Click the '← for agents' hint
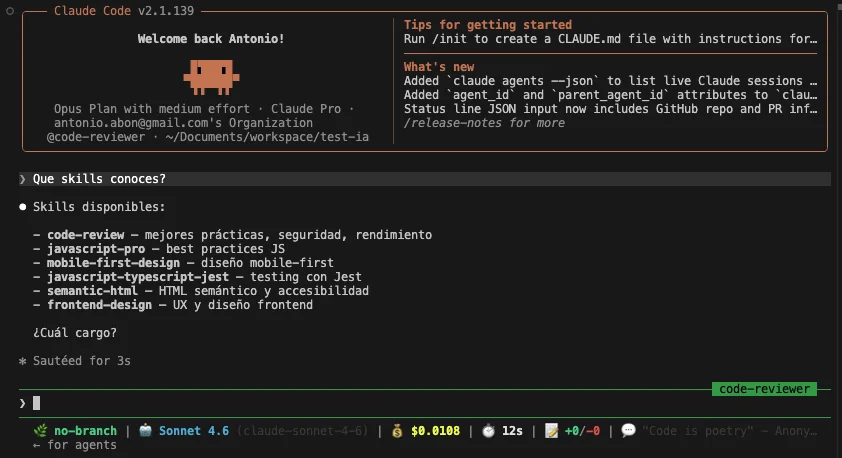The height and width of the screenshot is (458, 842). click(75, 445)
